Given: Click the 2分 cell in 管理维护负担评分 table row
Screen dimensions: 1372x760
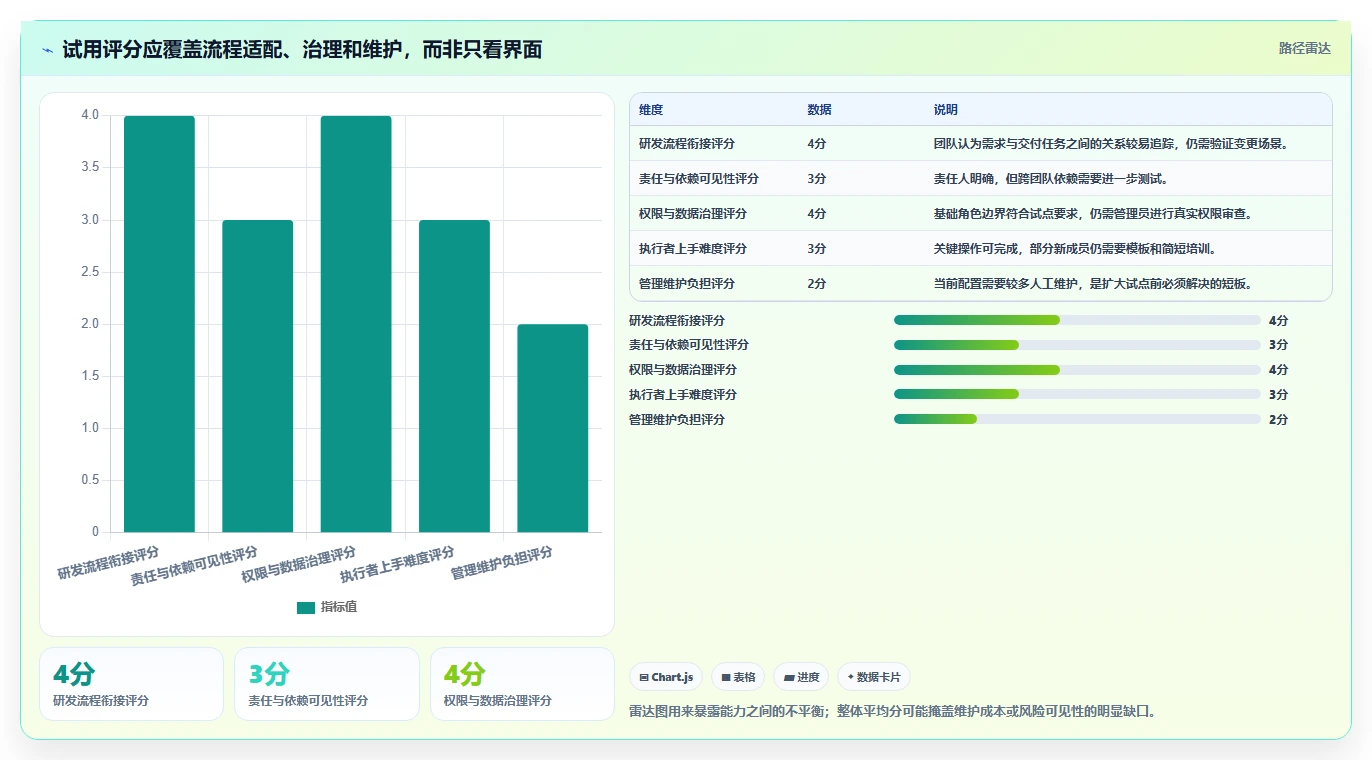Looking at the screenshot, I should [817, 284].
